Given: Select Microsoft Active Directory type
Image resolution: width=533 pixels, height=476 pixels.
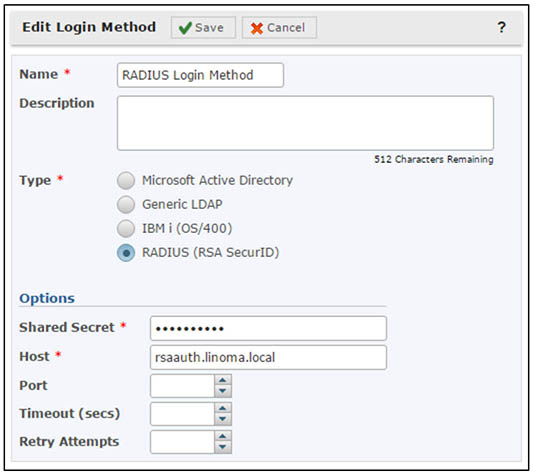Looking at the screenshot, I should pyautogui.click(x=126, y=181).
